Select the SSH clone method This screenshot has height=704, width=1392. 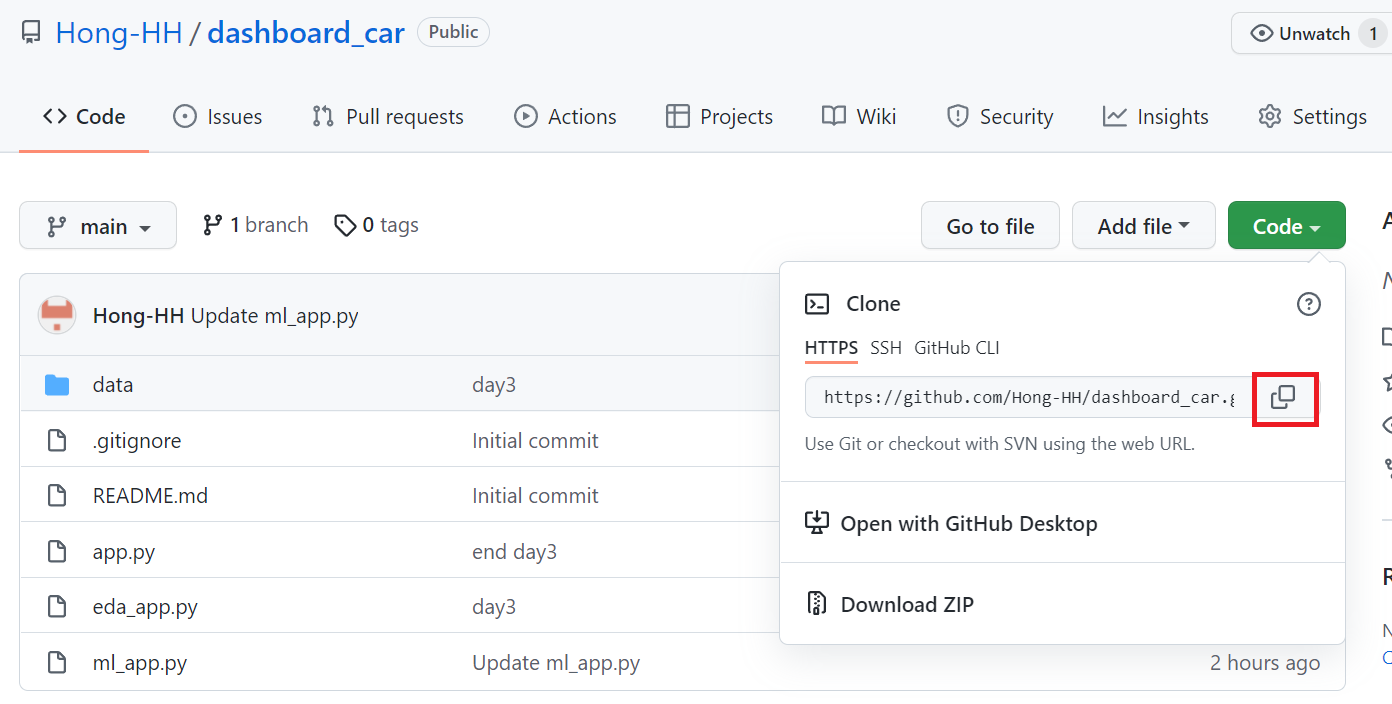point(885,348)
